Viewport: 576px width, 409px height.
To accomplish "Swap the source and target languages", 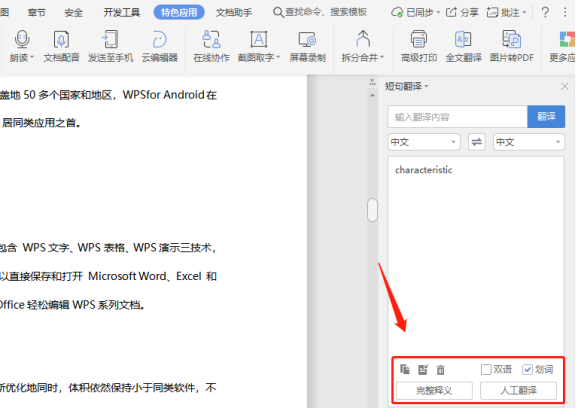I will 477,142.
